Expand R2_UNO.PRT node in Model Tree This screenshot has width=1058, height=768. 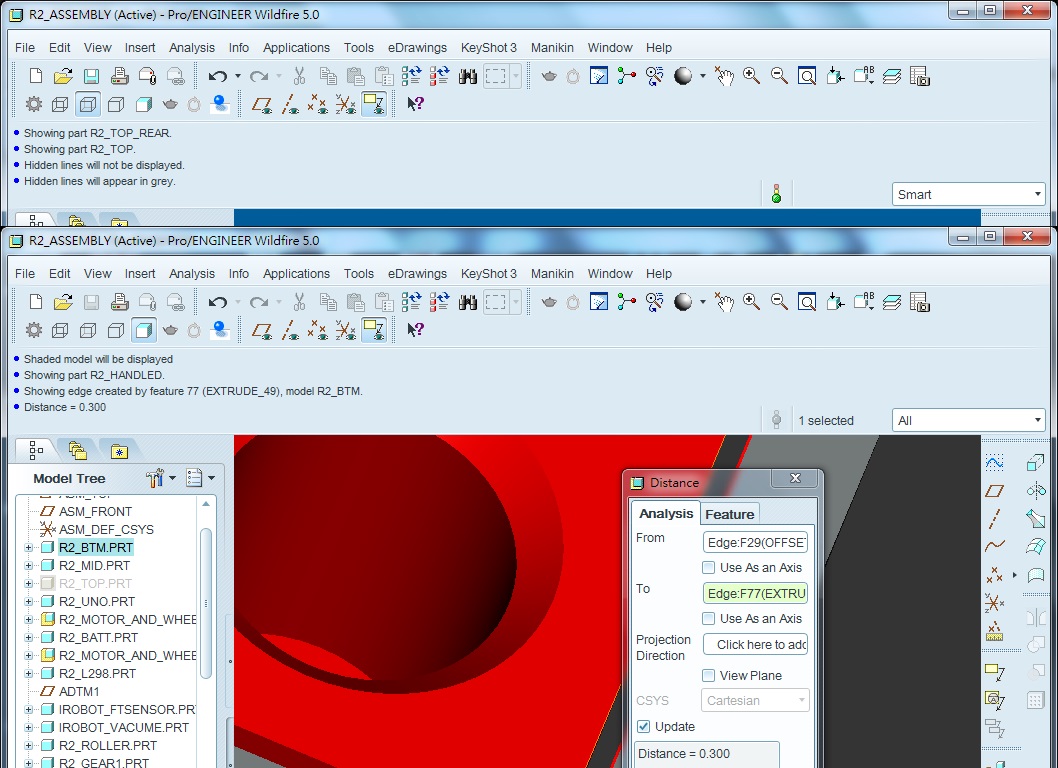pos(28,601)
